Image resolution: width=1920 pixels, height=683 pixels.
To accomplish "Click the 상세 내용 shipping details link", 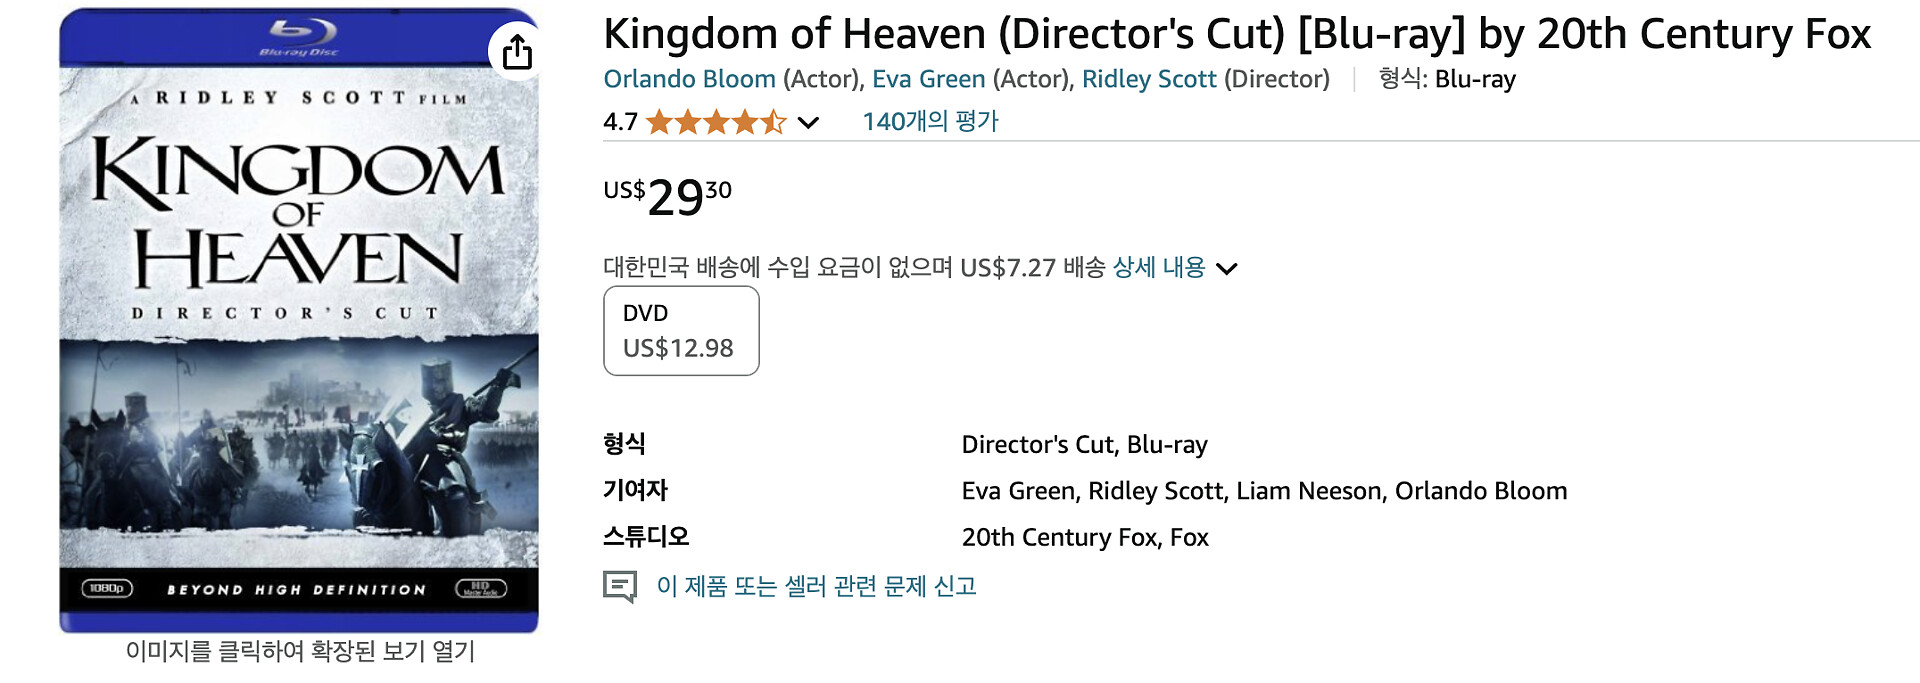I will (1158, 268).
